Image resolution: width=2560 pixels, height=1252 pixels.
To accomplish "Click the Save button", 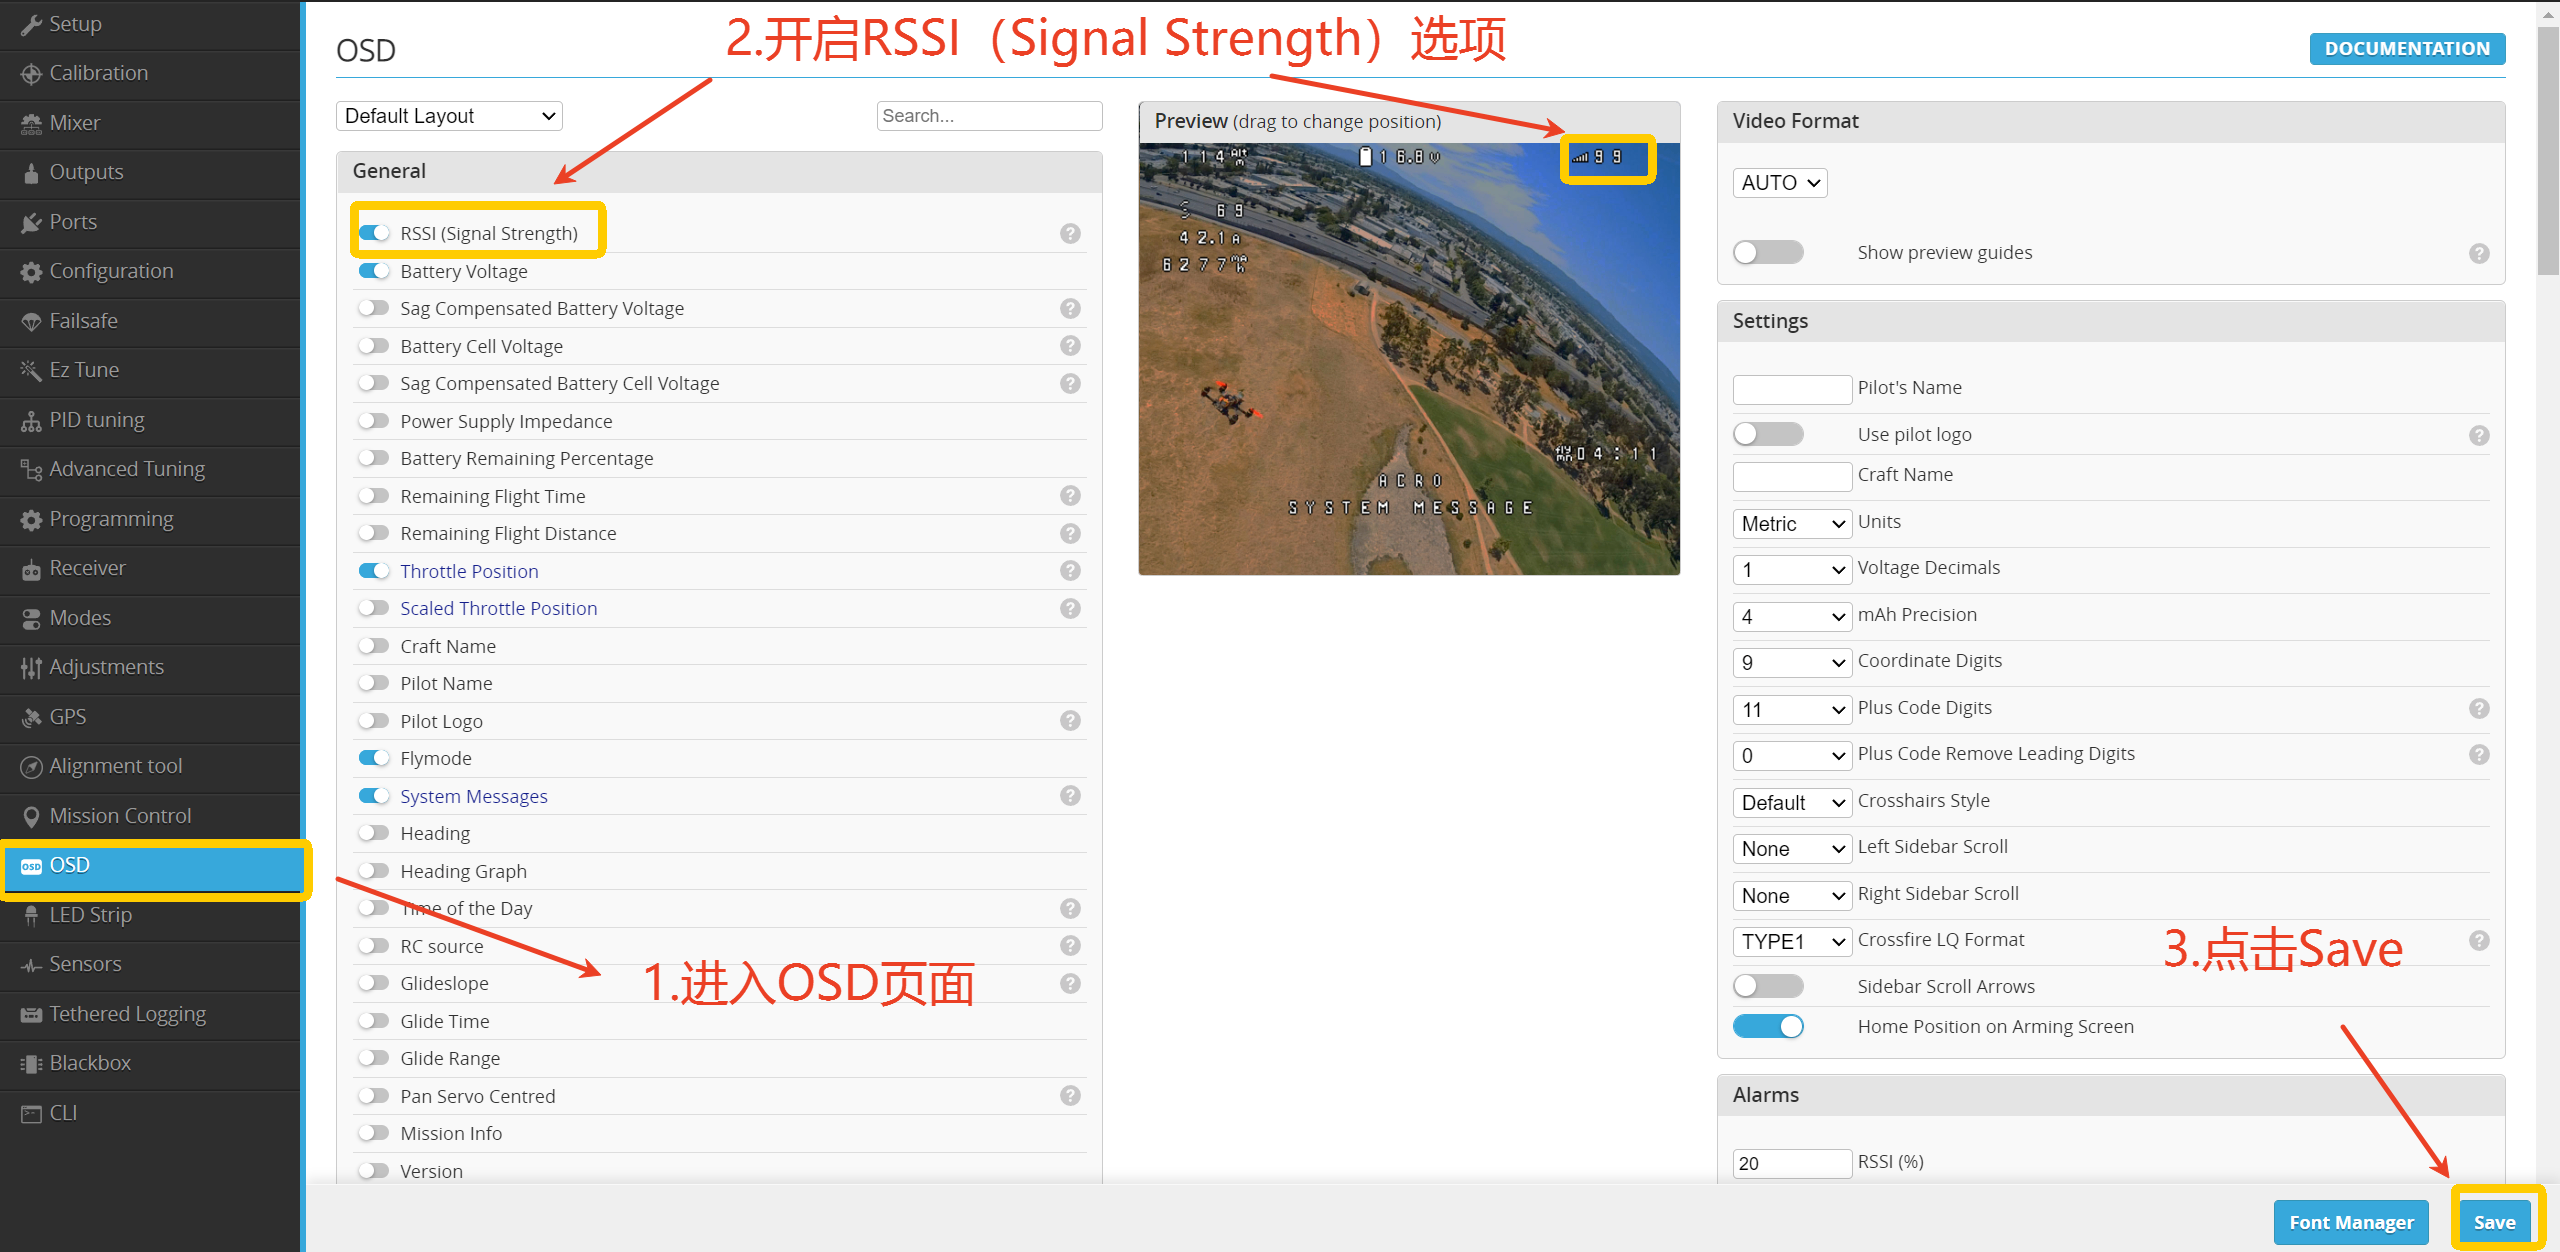I will (x=2495, y=1222).
